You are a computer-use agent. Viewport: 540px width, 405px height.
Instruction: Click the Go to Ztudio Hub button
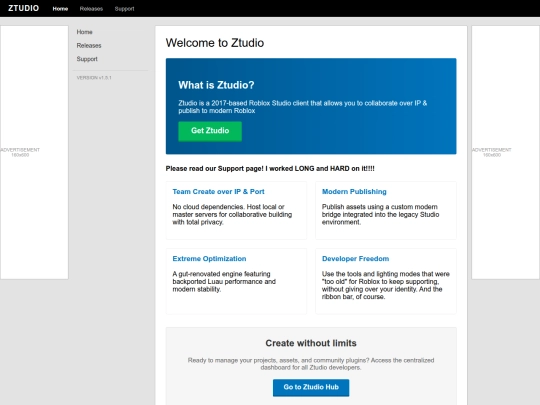tap(311, 387)
